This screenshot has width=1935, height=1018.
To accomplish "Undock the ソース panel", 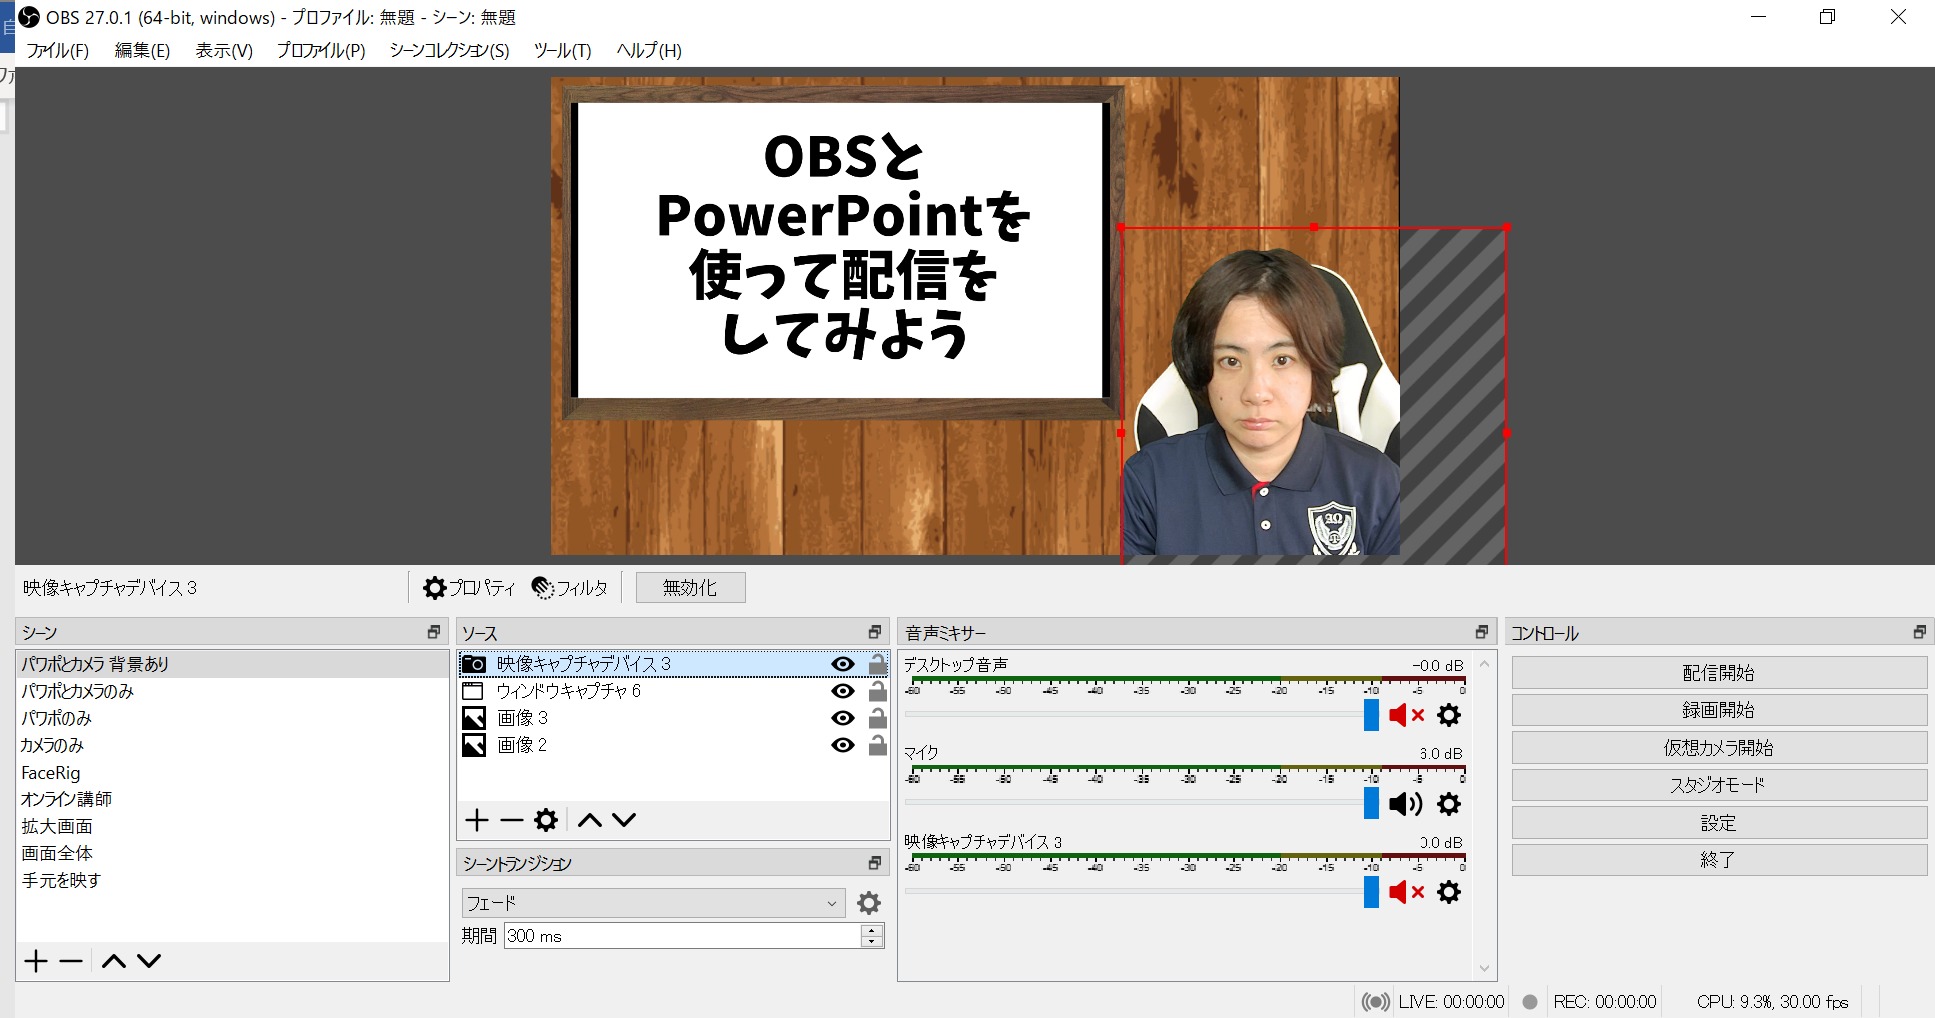I will pos(875,632).
